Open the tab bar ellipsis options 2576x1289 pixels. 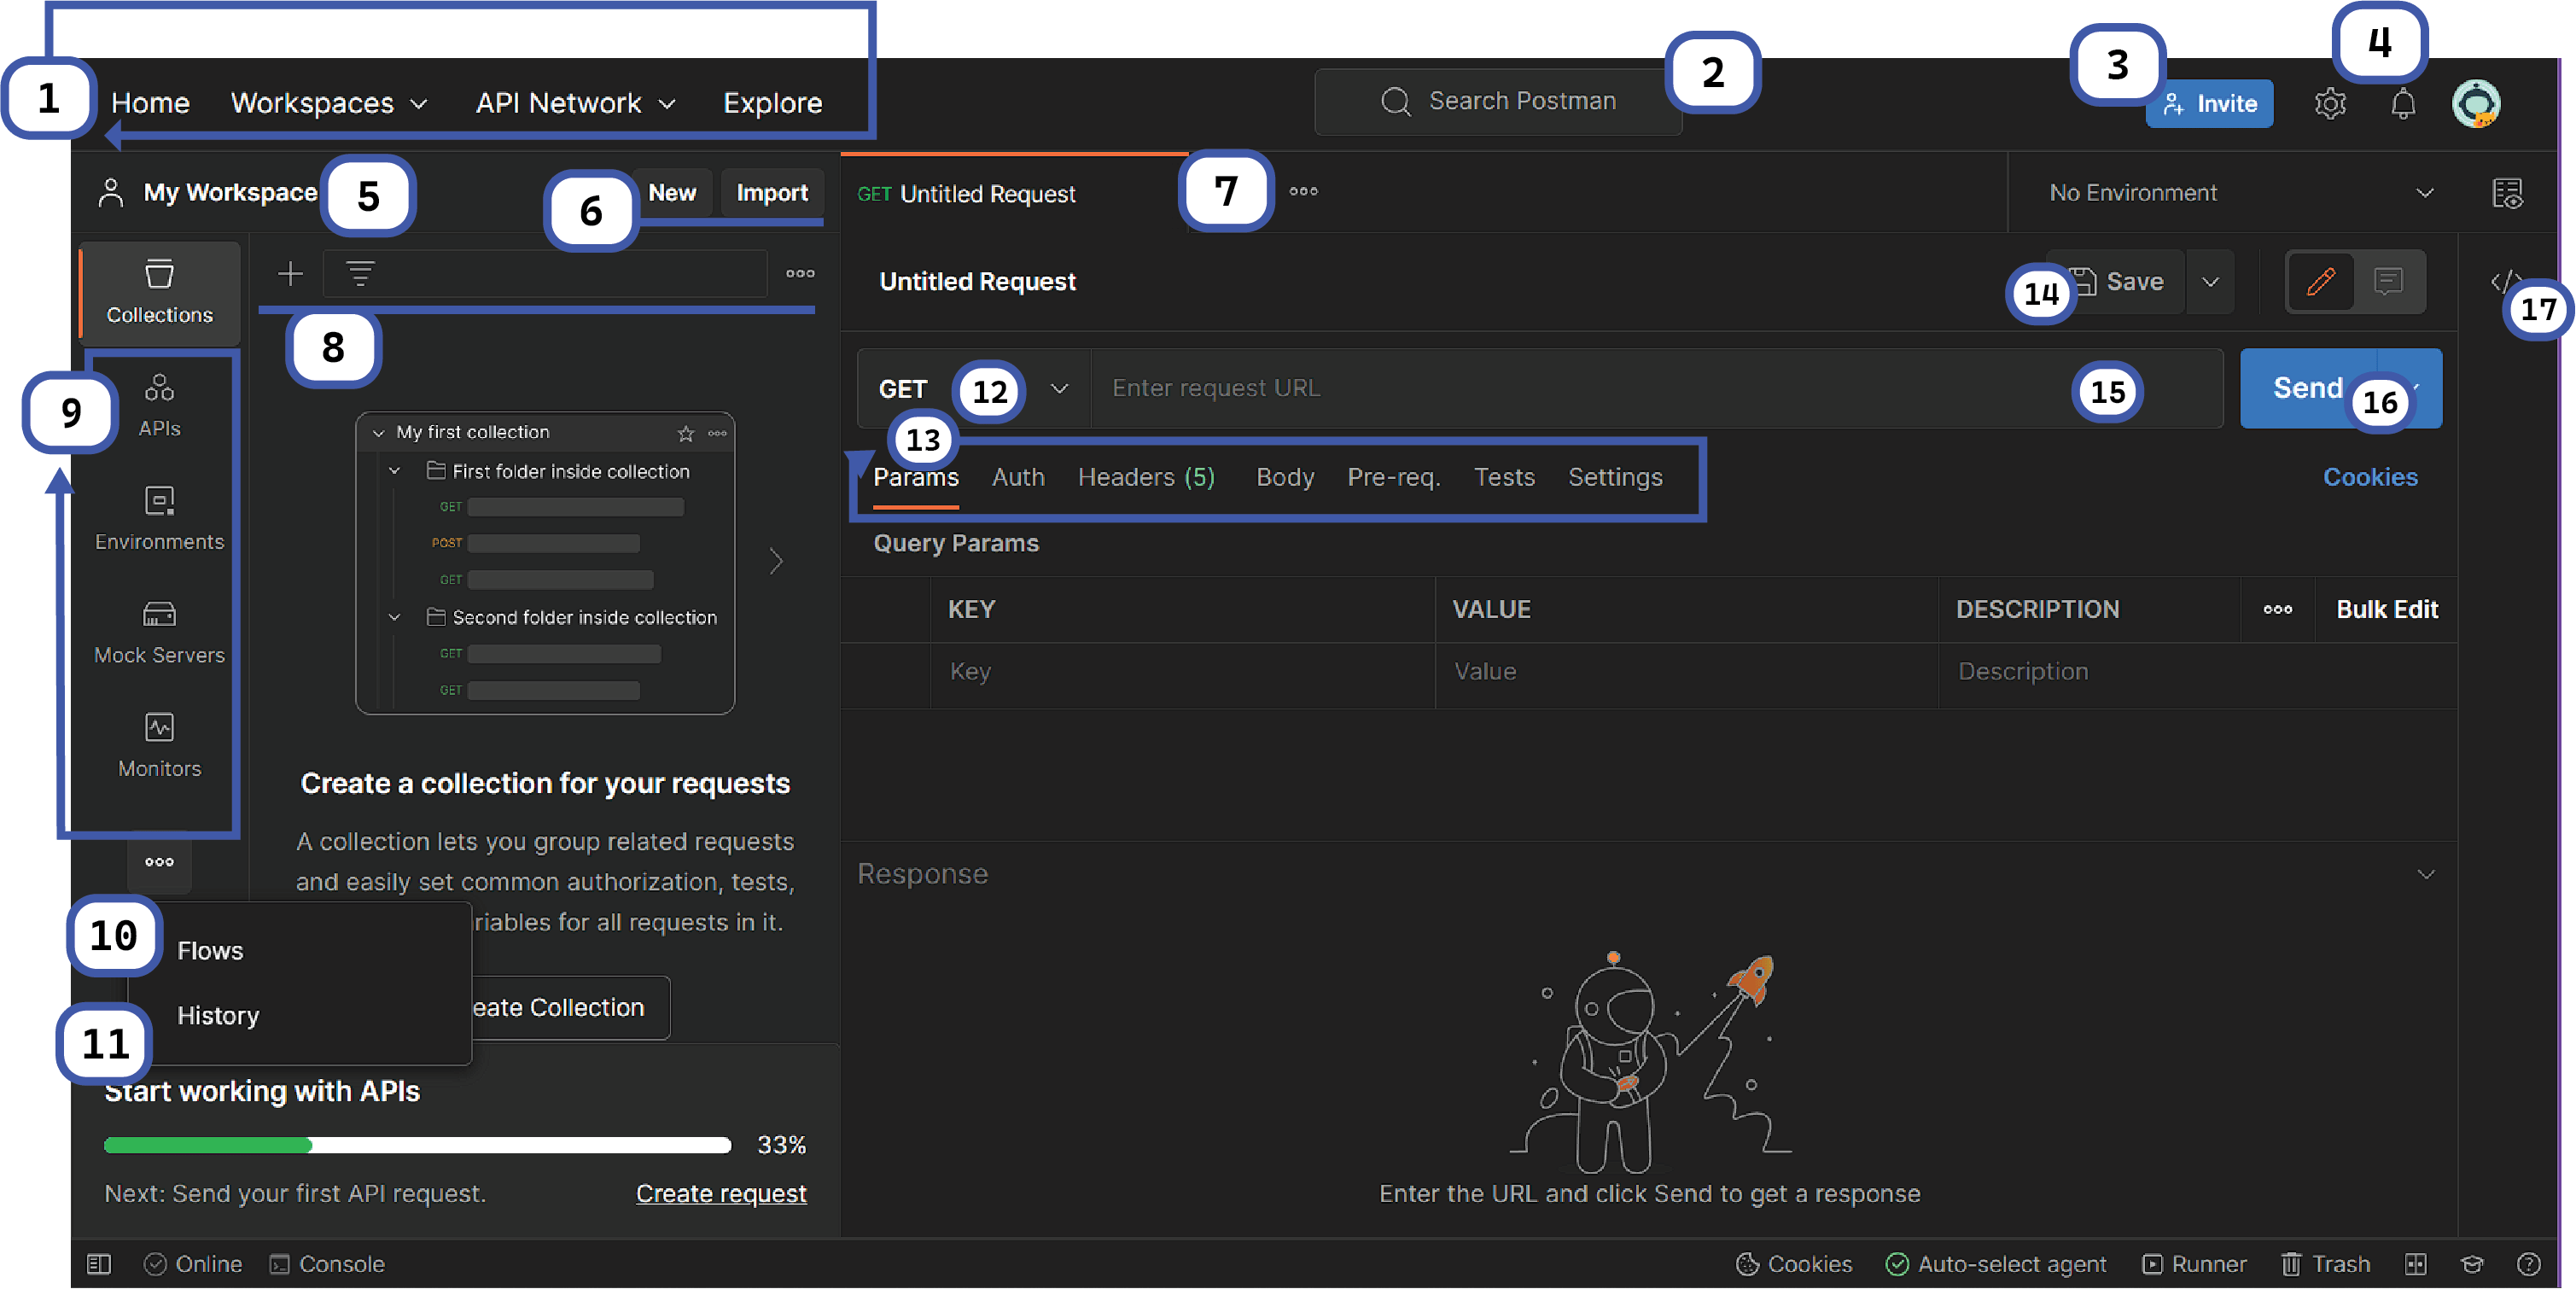(x=1303, y=191)
